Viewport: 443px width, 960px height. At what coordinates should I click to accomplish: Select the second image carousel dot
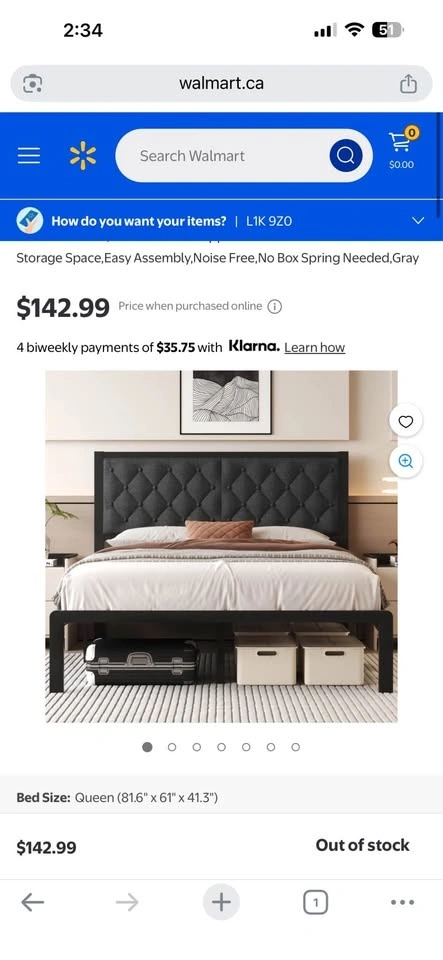pyautogui.click(x=172, y=747)
